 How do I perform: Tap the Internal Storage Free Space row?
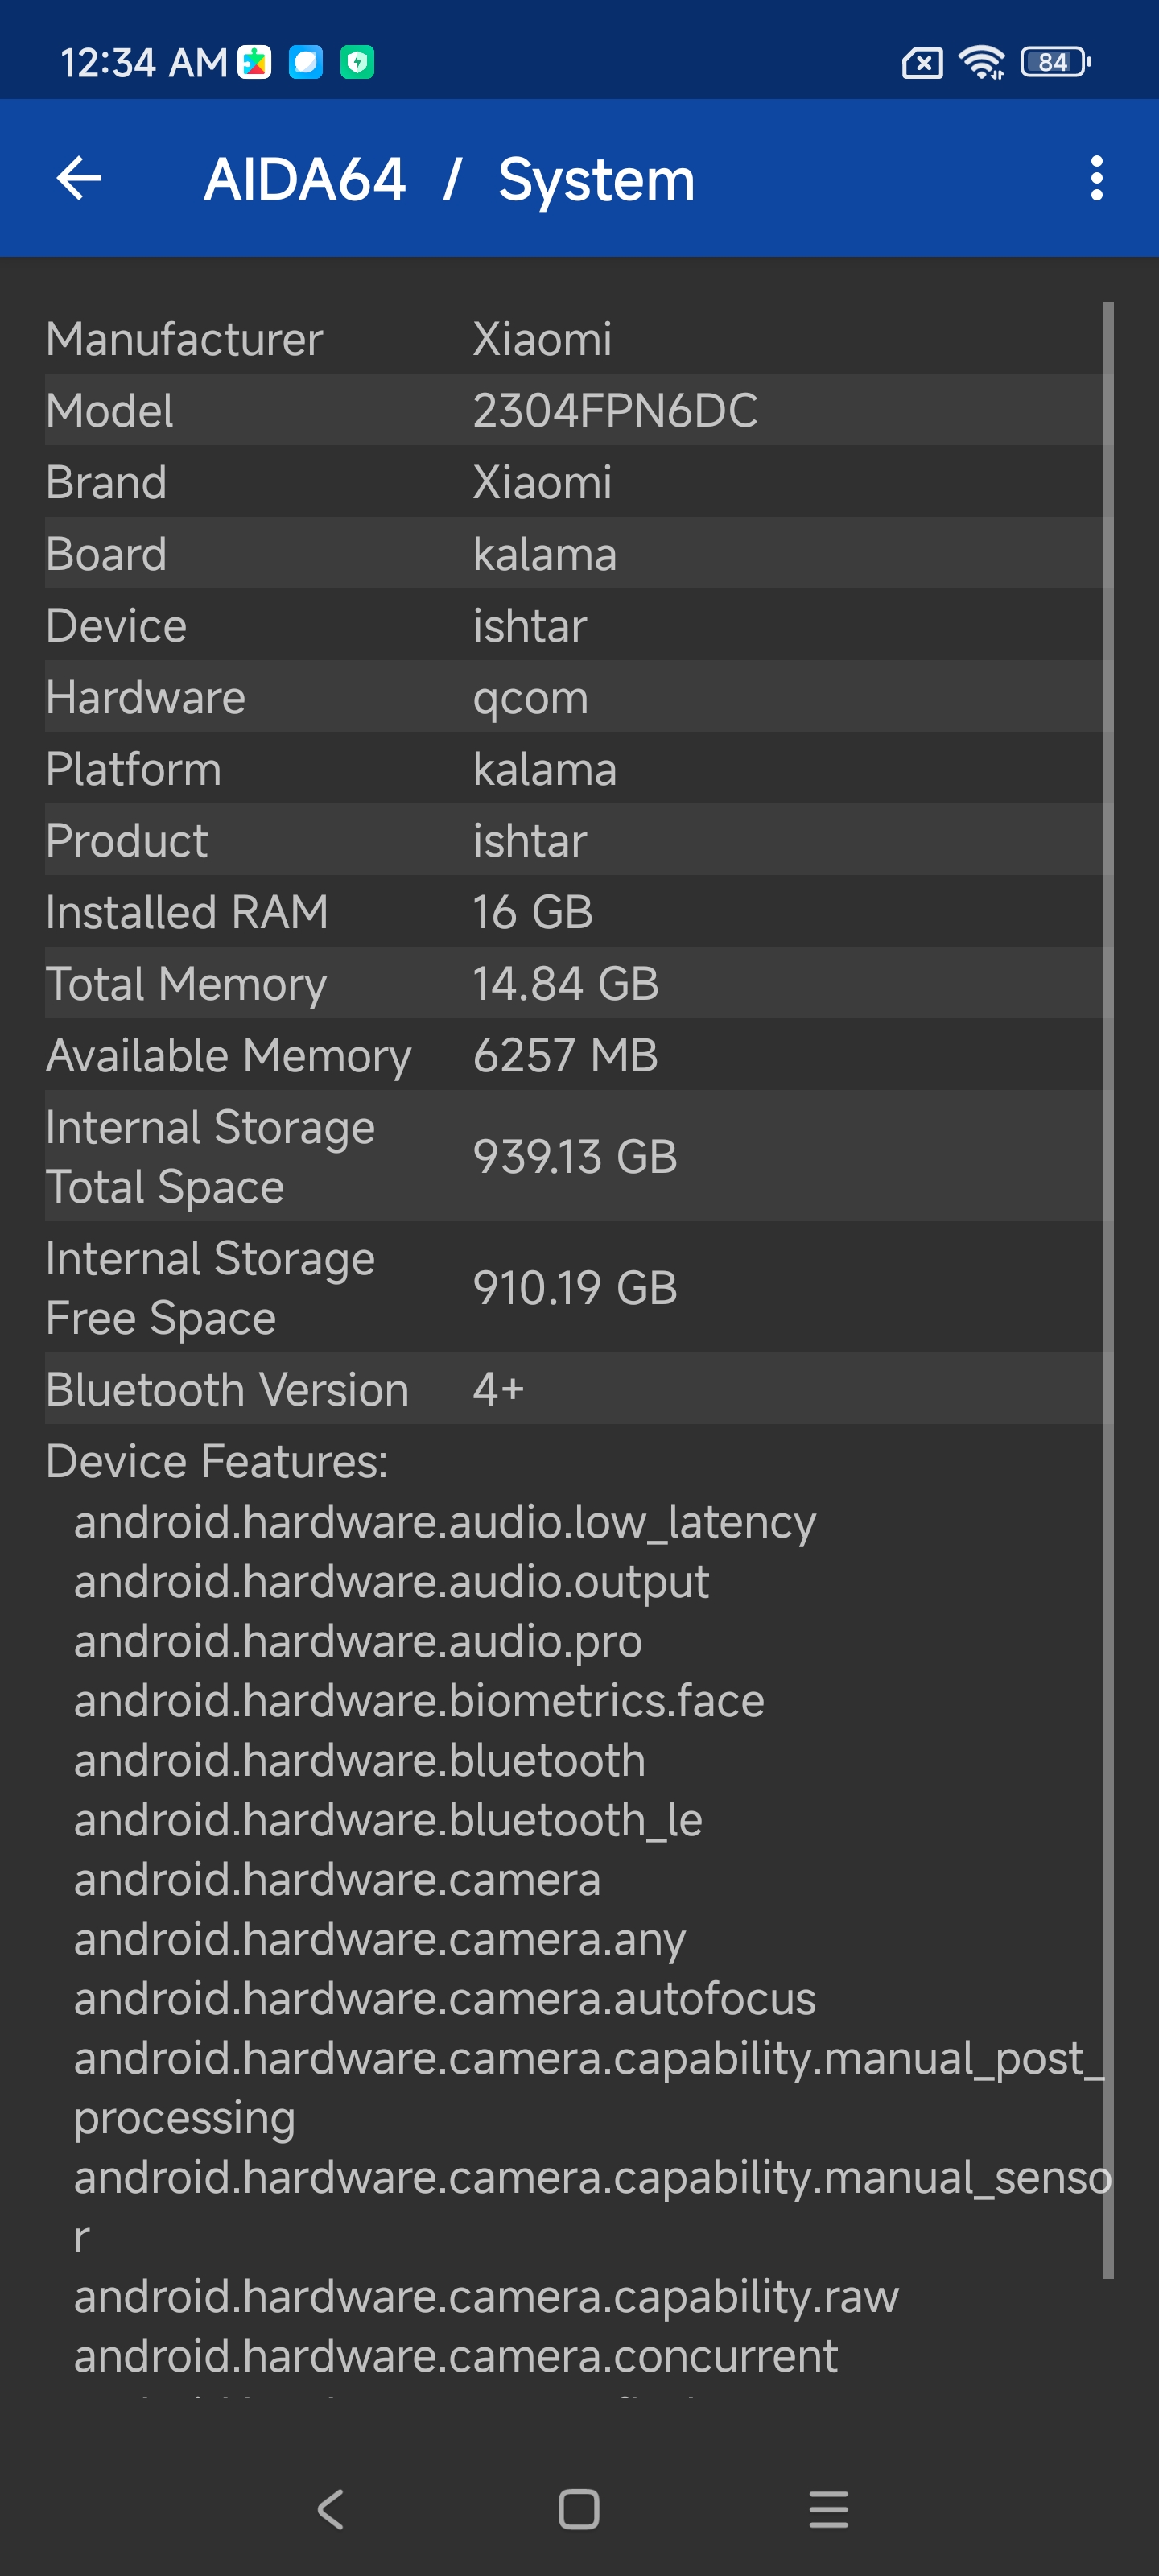coord(578,1288)
